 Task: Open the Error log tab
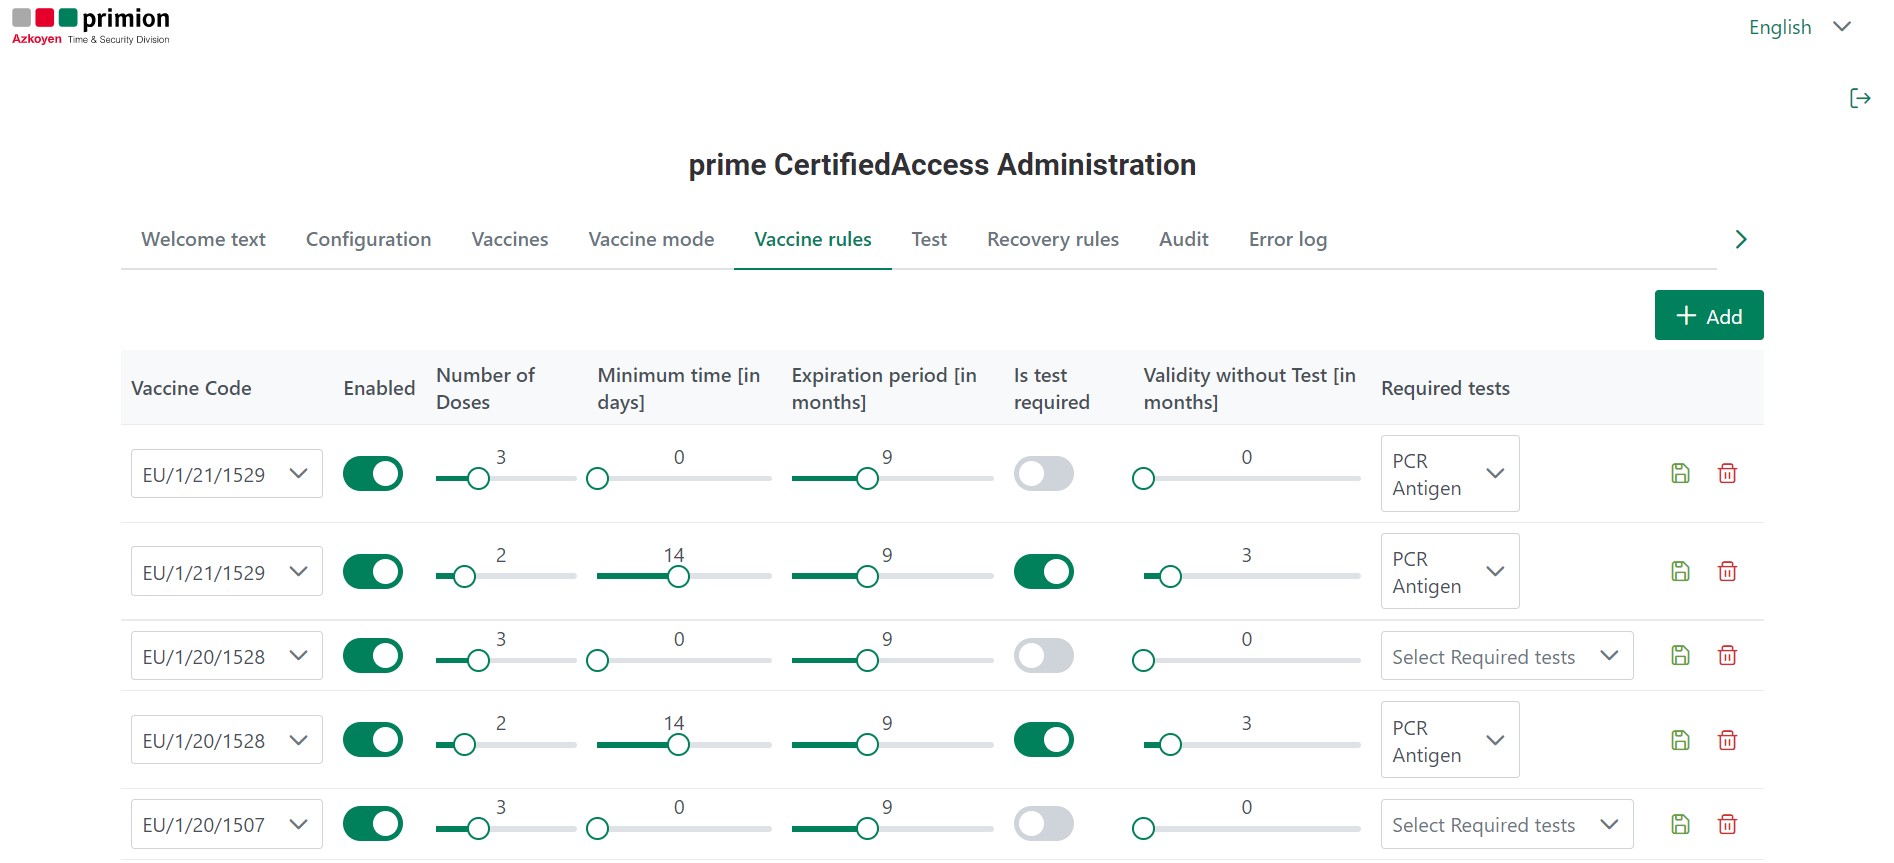[x=1287, y=240]
